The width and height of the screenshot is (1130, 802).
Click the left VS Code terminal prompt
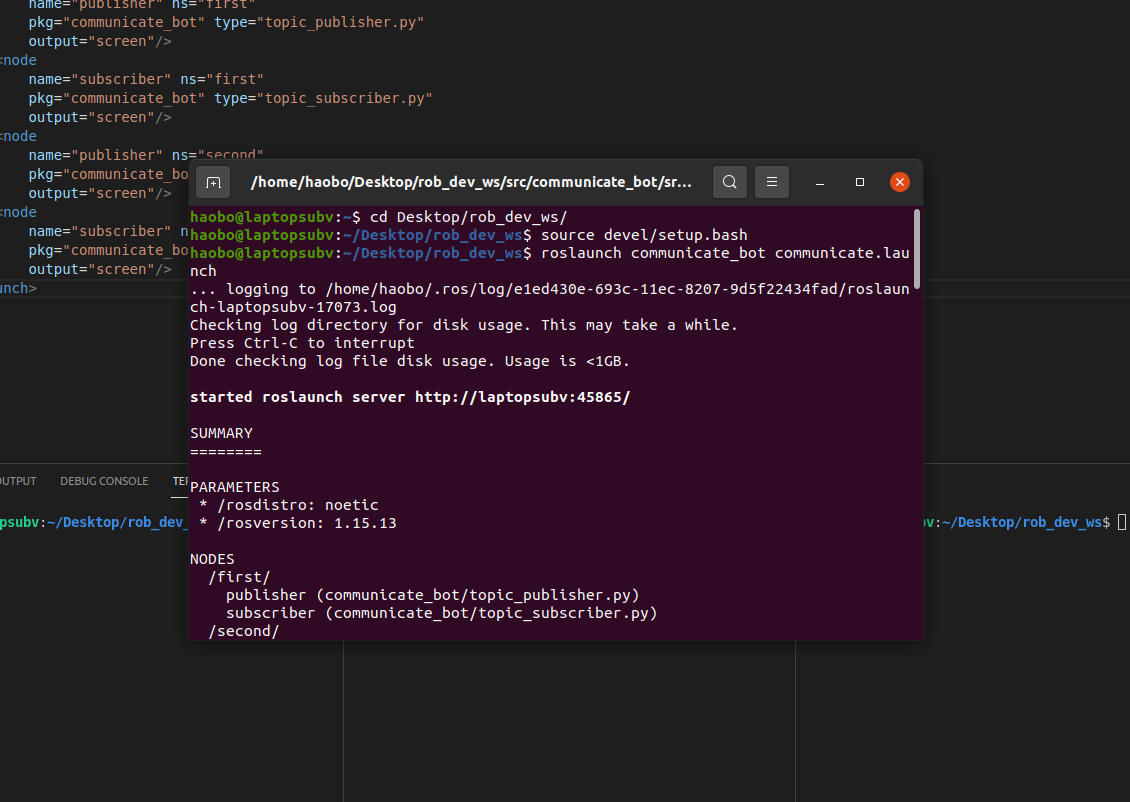(94, 522)
